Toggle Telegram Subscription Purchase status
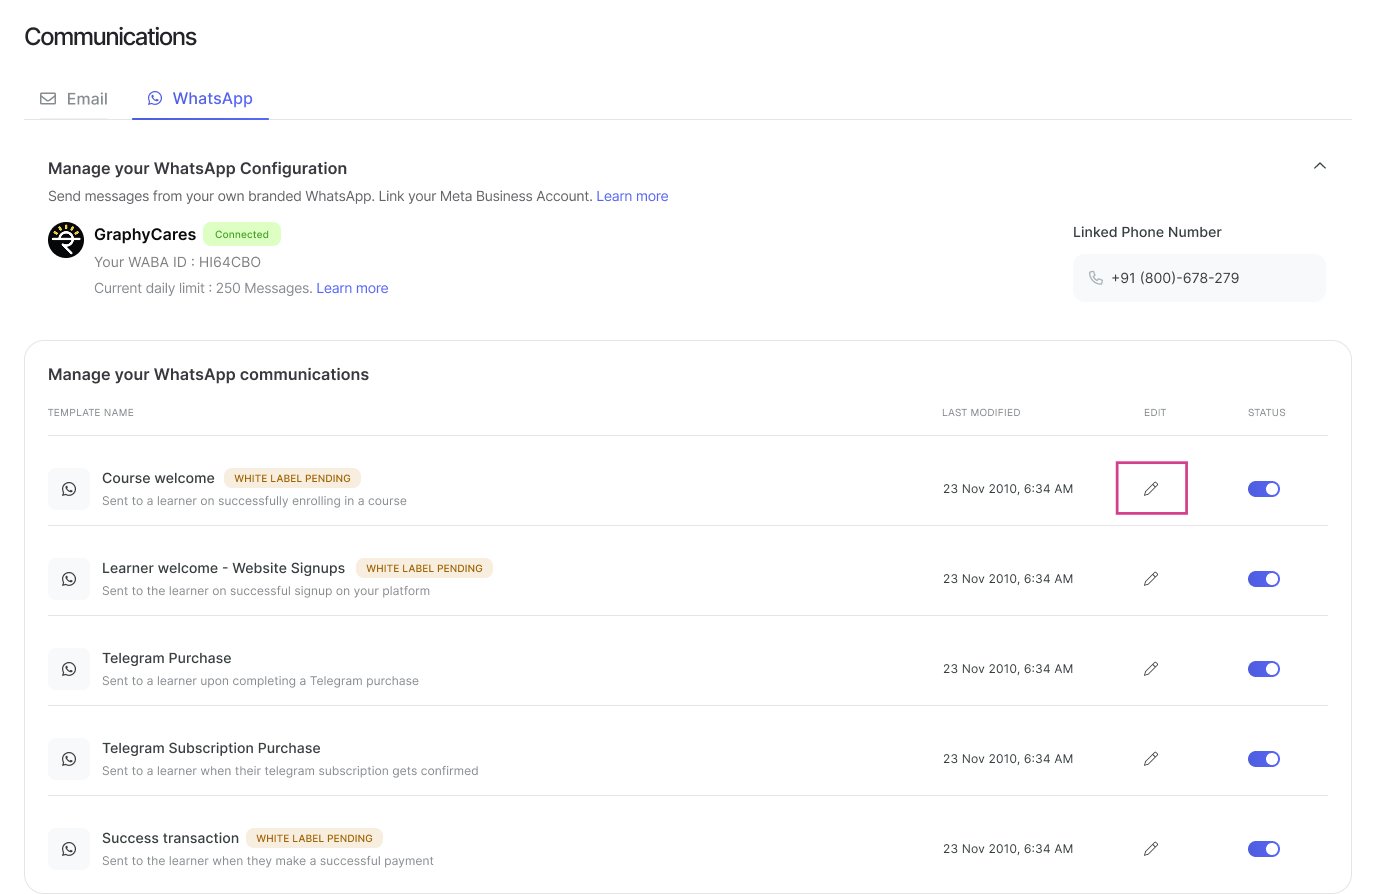 1264,759
